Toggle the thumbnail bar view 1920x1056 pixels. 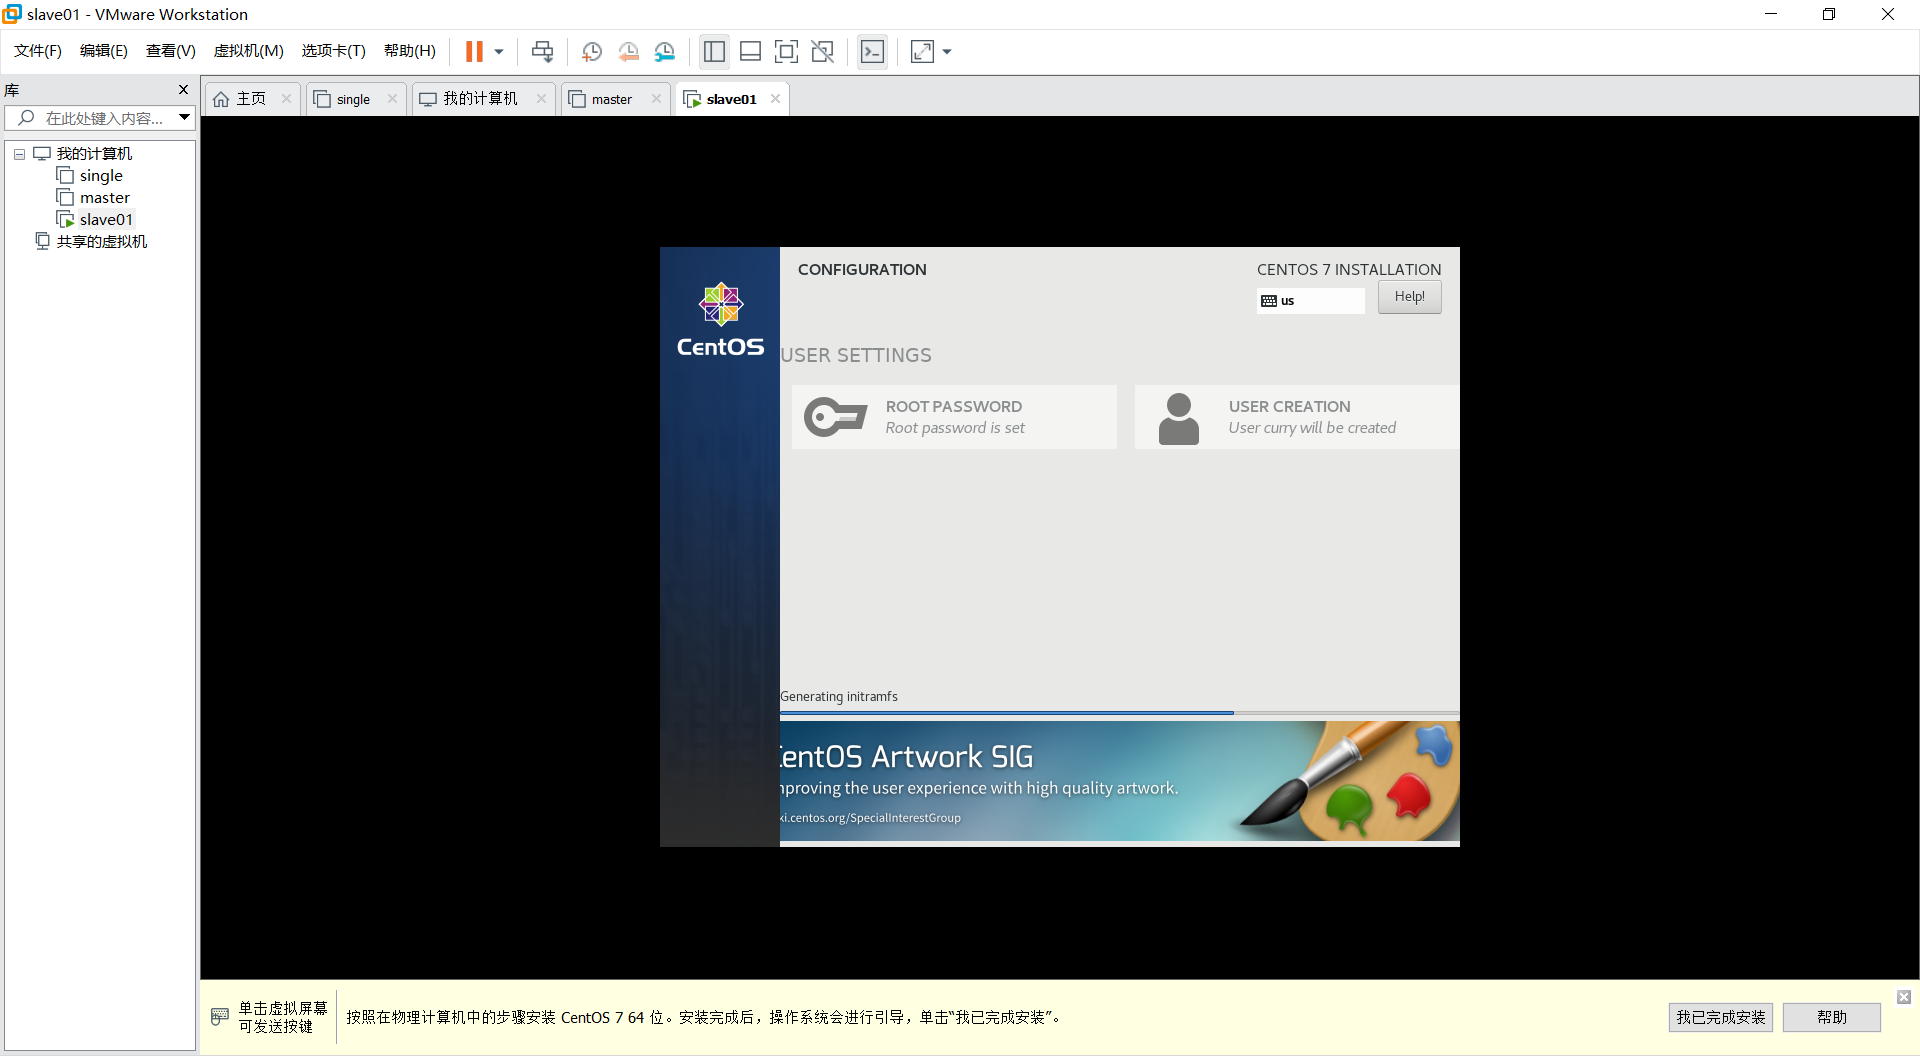click(750, 52)
